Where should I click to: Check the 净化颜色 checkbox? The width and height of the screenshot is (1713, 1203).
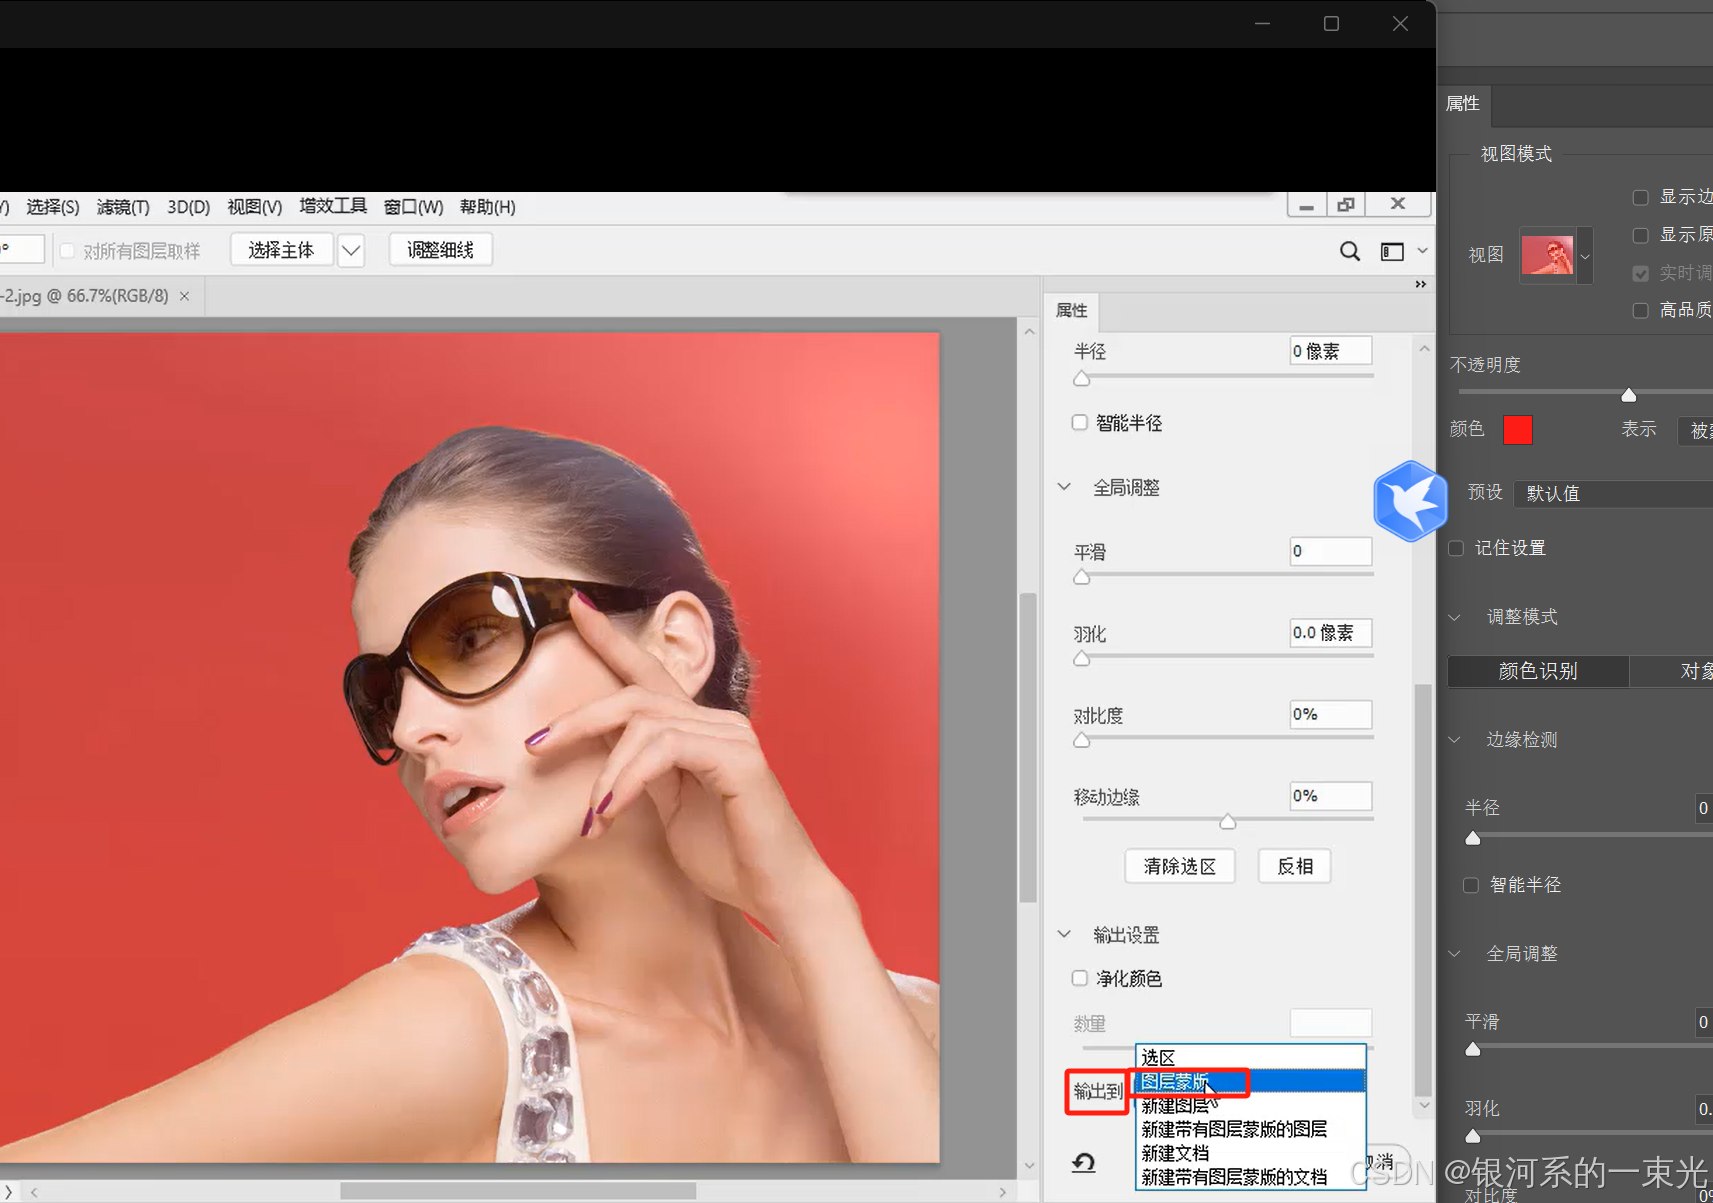tap(1080, 978)
